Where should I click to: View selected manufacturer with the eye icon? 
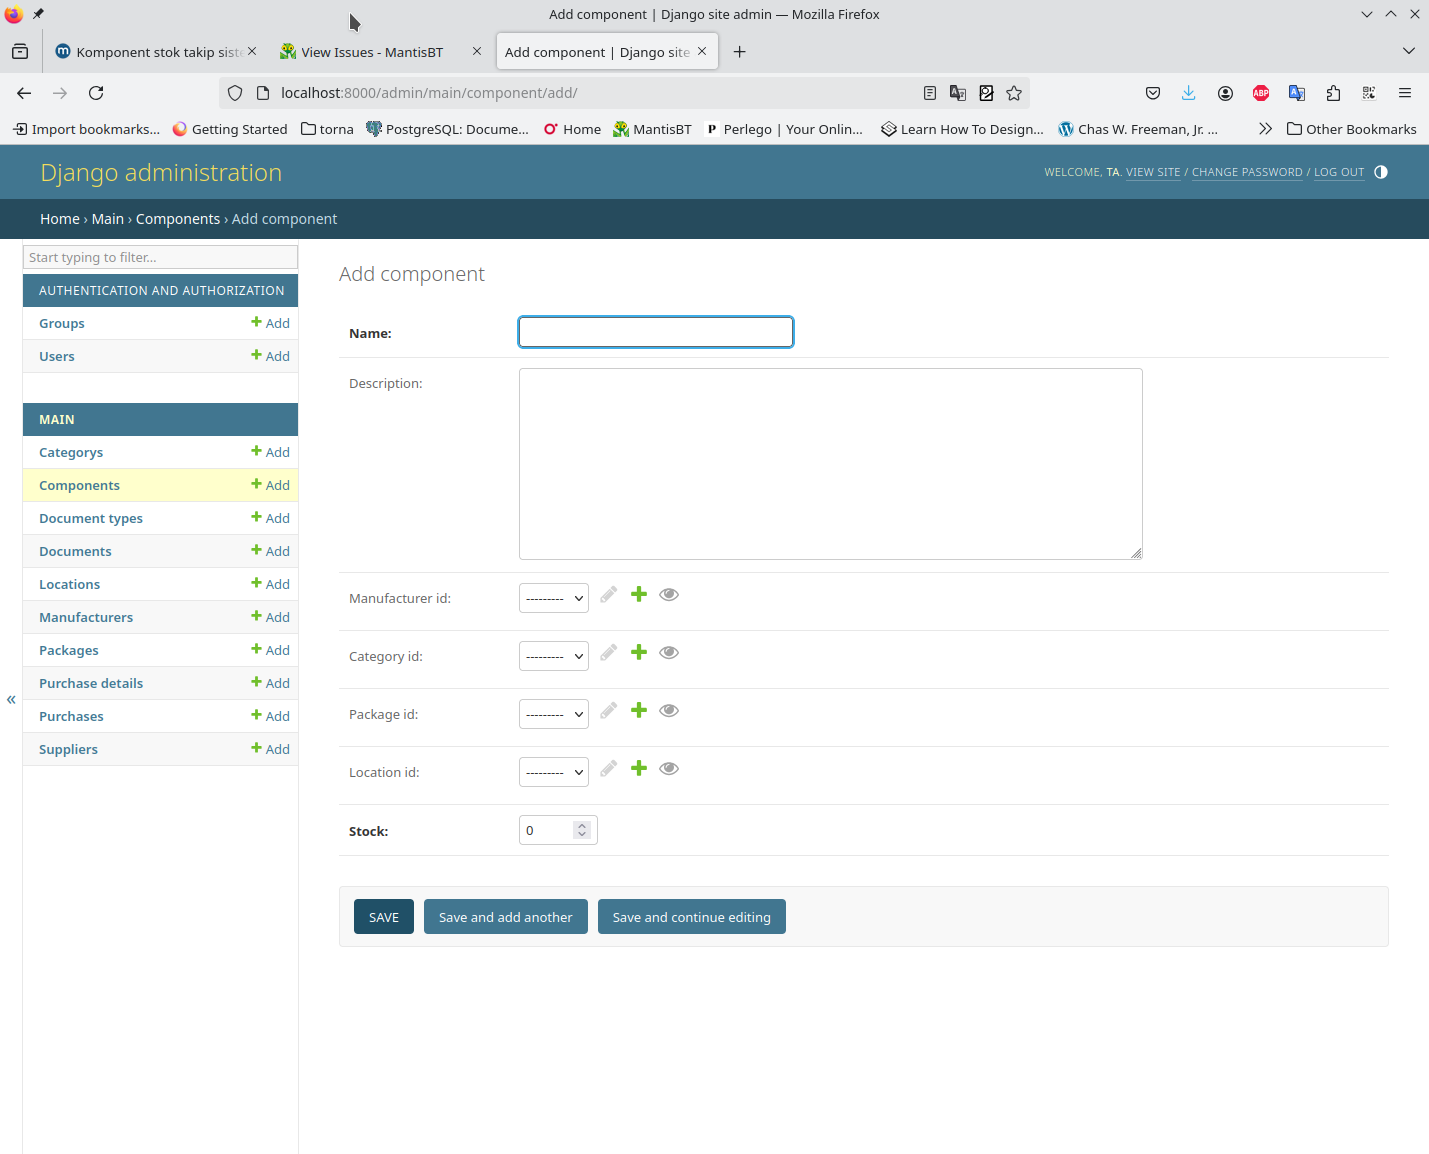(x=669, y=595)
